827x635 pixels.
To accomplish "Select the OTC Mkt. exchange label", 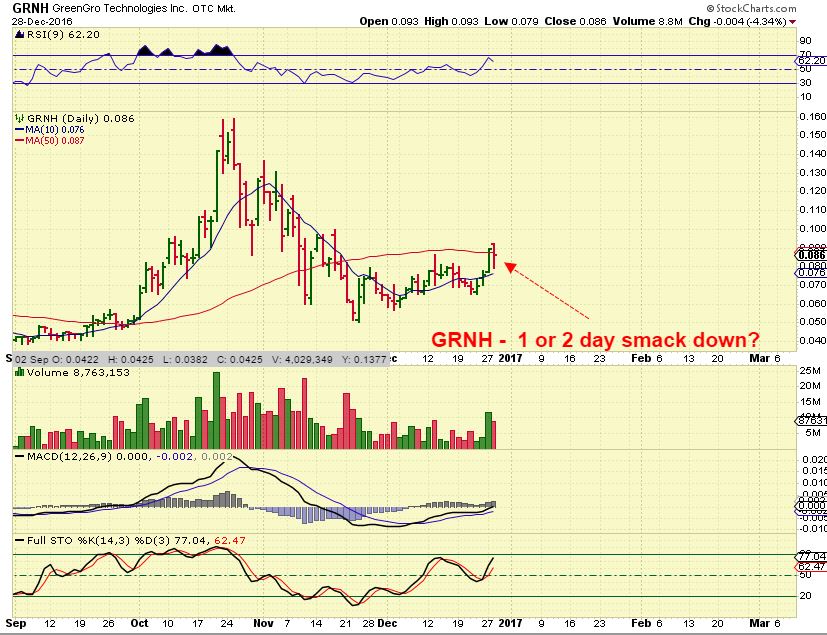I will point(214,9).
